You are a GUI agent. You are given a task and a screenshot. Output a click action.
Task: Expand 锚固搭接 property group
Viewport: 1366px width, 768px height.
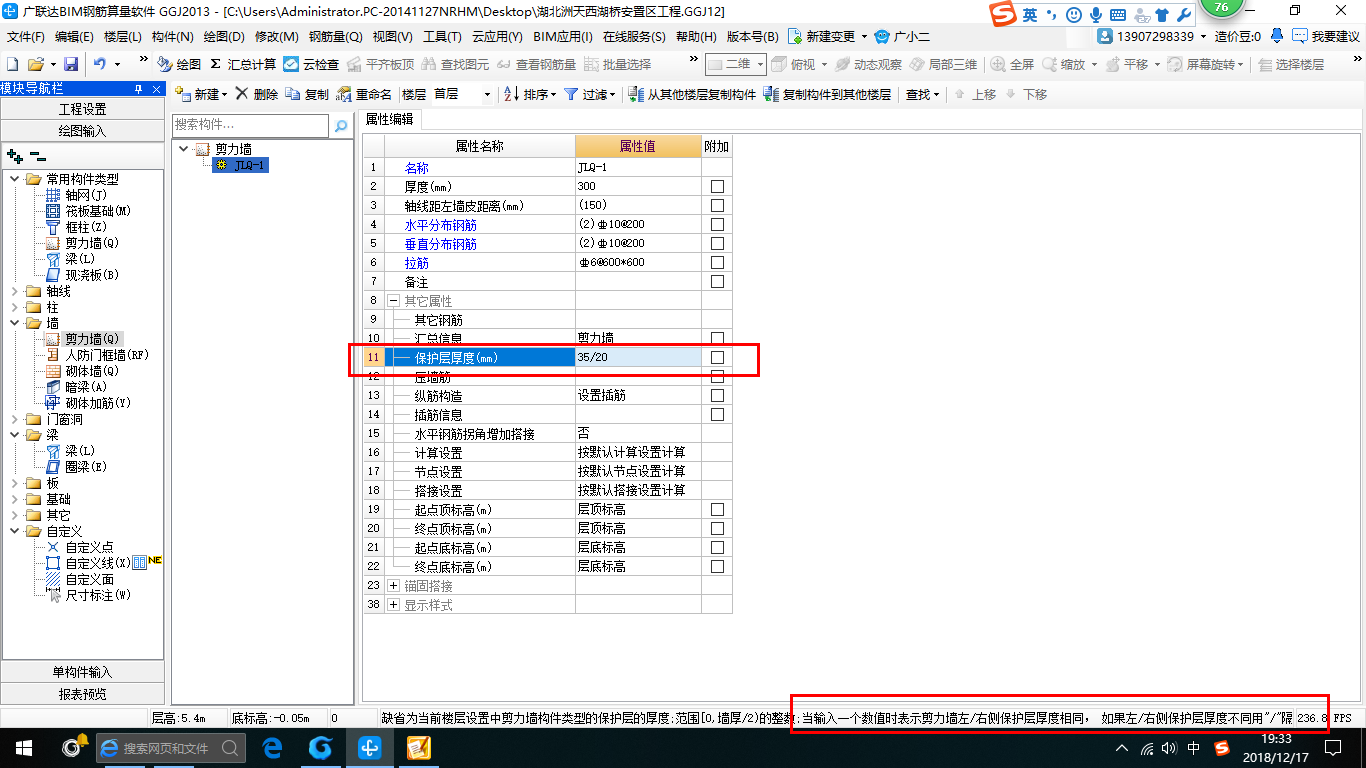(393, 586)
